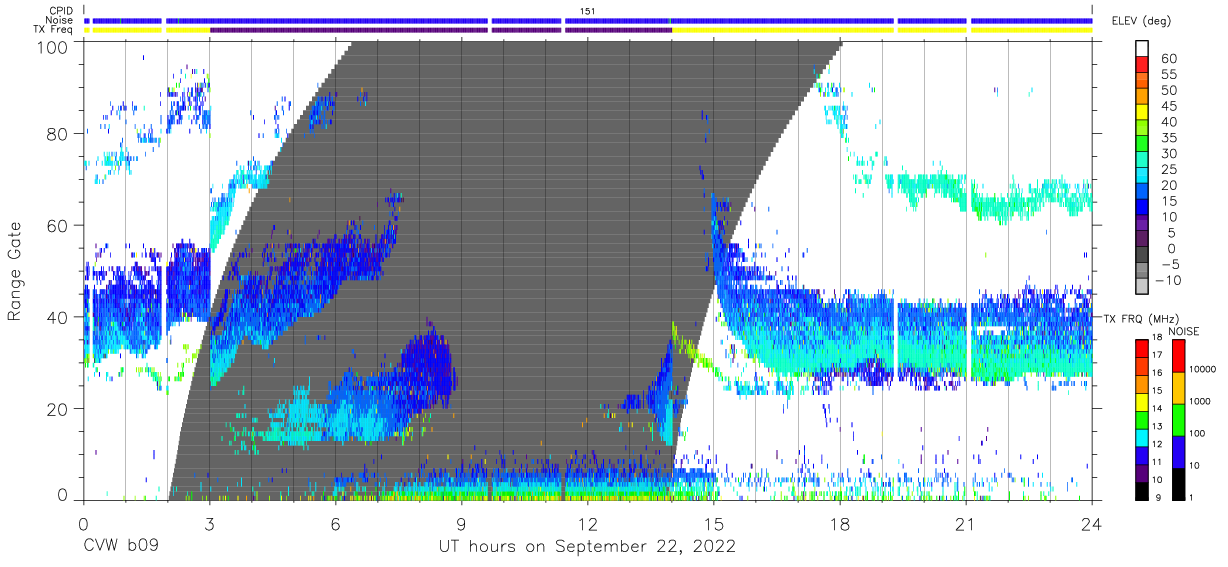Click the red 60-degree elevation swatch
Screen dimensions: 1228x567
1142,65
